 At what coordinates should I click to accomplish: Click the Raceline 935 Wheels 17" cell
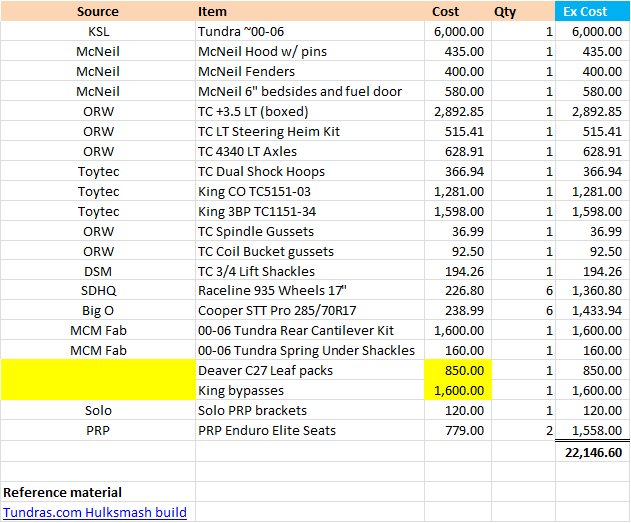[309, 290]
